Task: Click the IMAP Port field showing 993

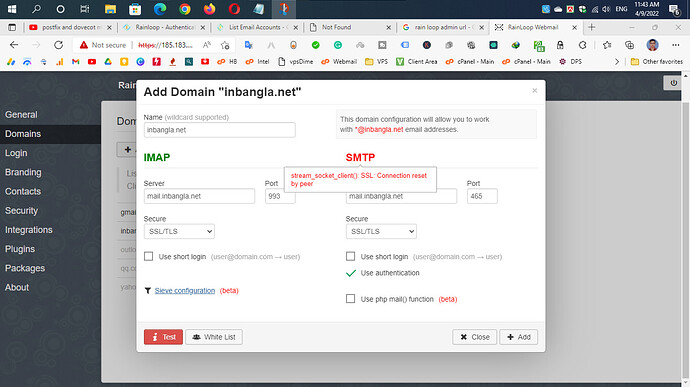Action: [x=280, y=196]
